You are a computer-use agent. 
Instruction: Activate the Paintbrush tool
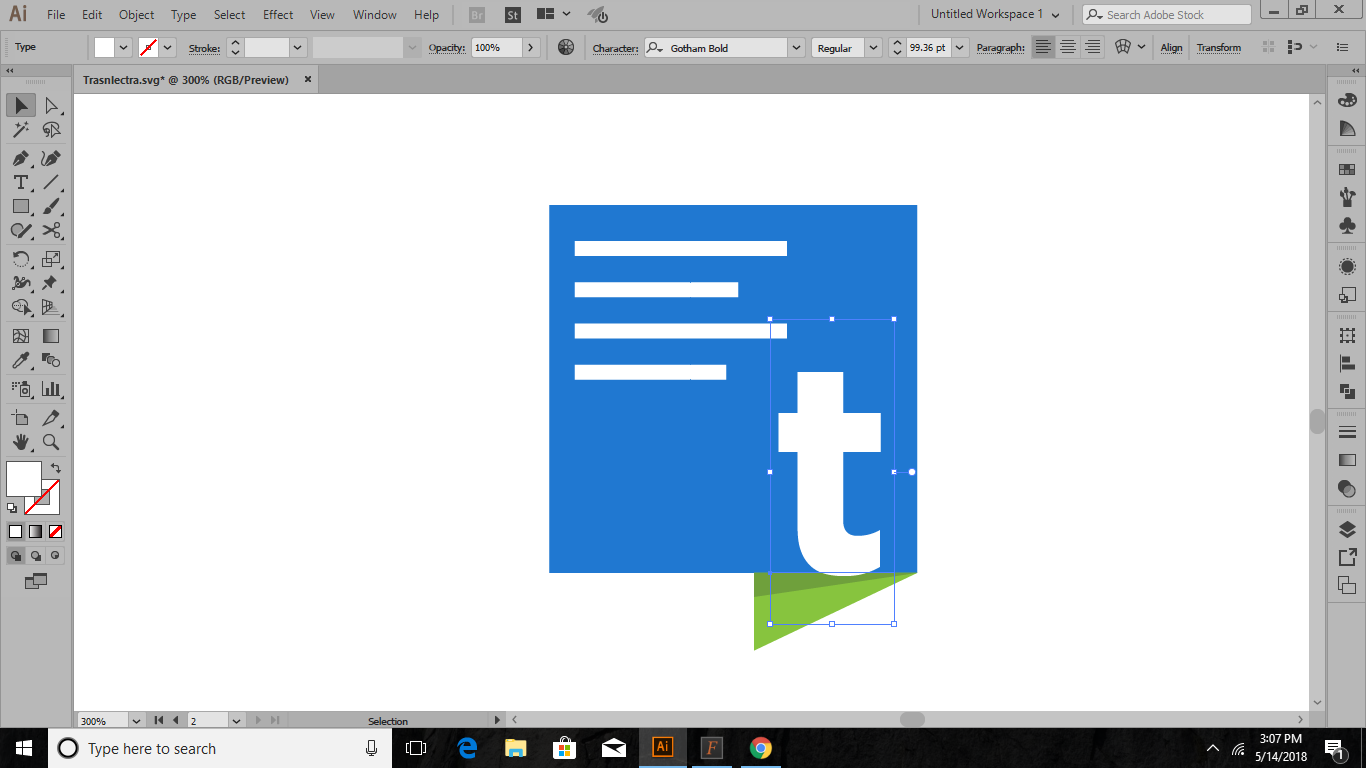51,206
